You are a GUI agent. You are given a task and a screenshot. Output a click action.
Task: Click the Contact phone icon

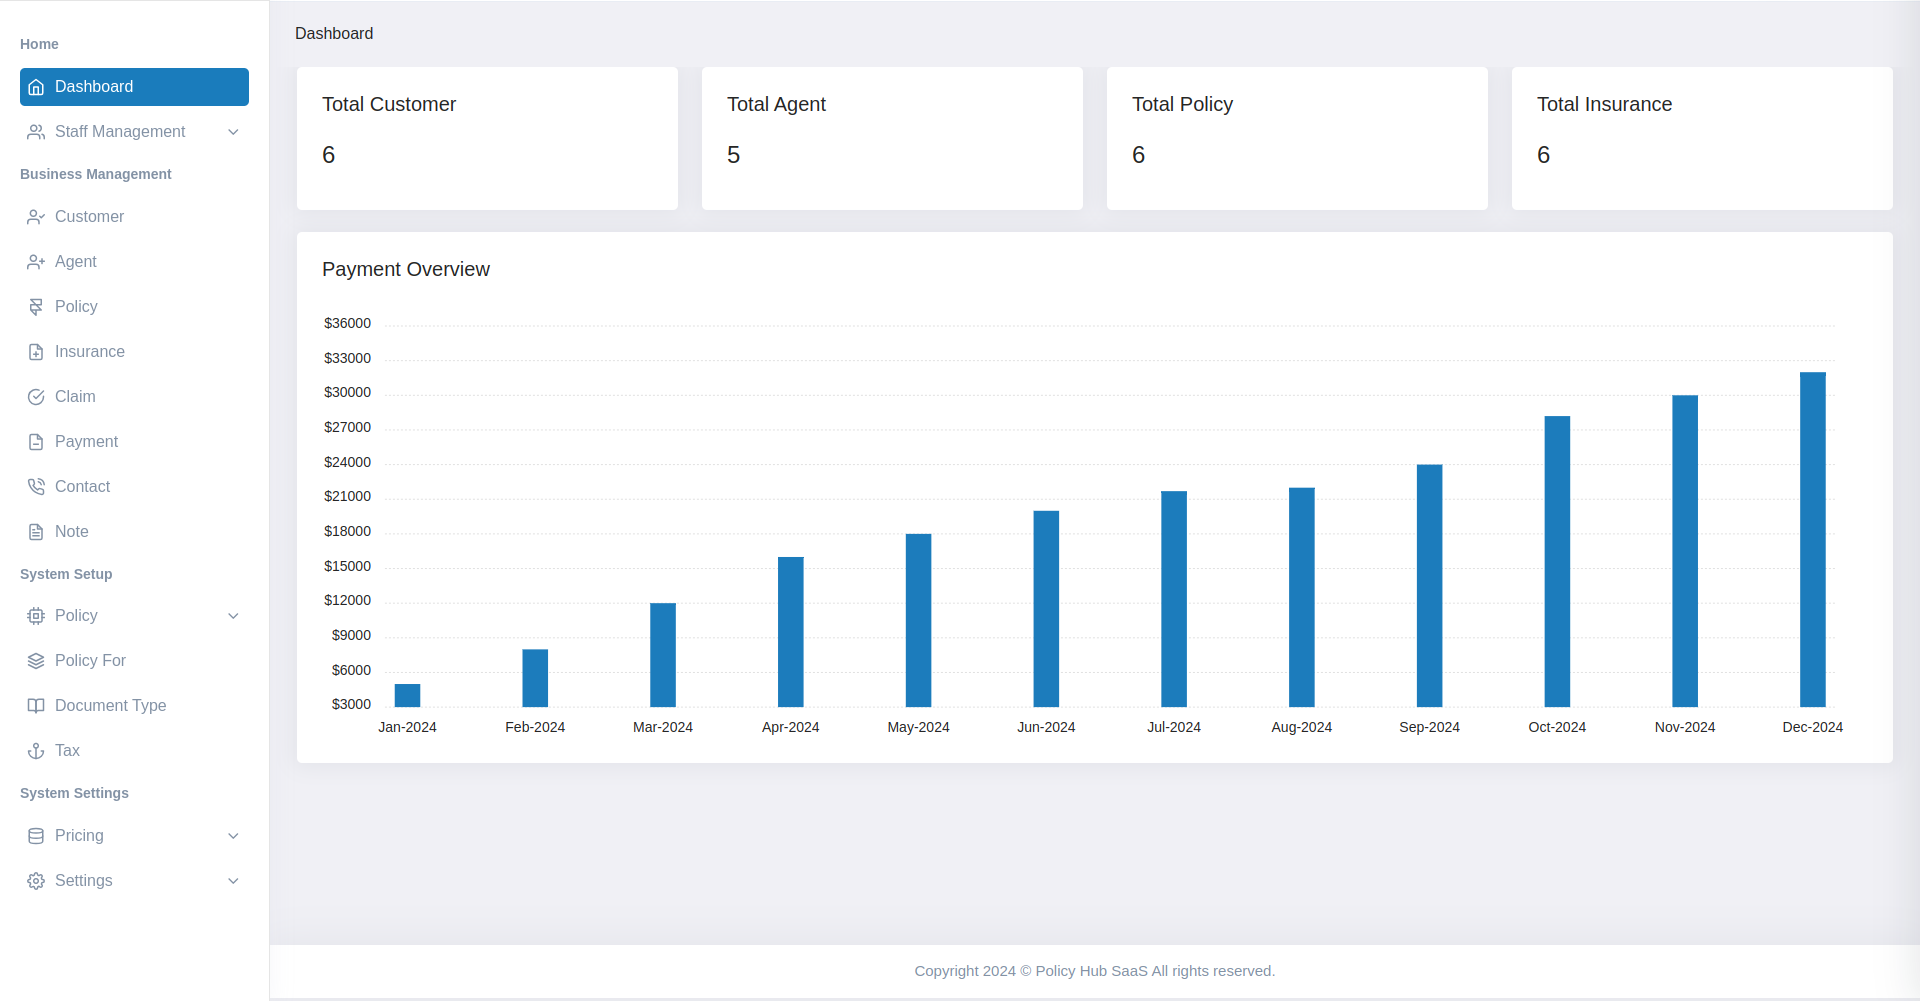(36, 487)
